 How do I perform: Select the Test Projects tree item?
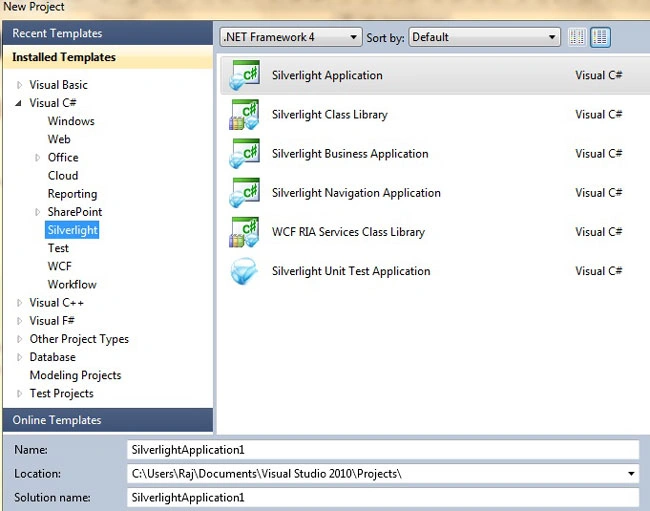[x=61, y=394]
